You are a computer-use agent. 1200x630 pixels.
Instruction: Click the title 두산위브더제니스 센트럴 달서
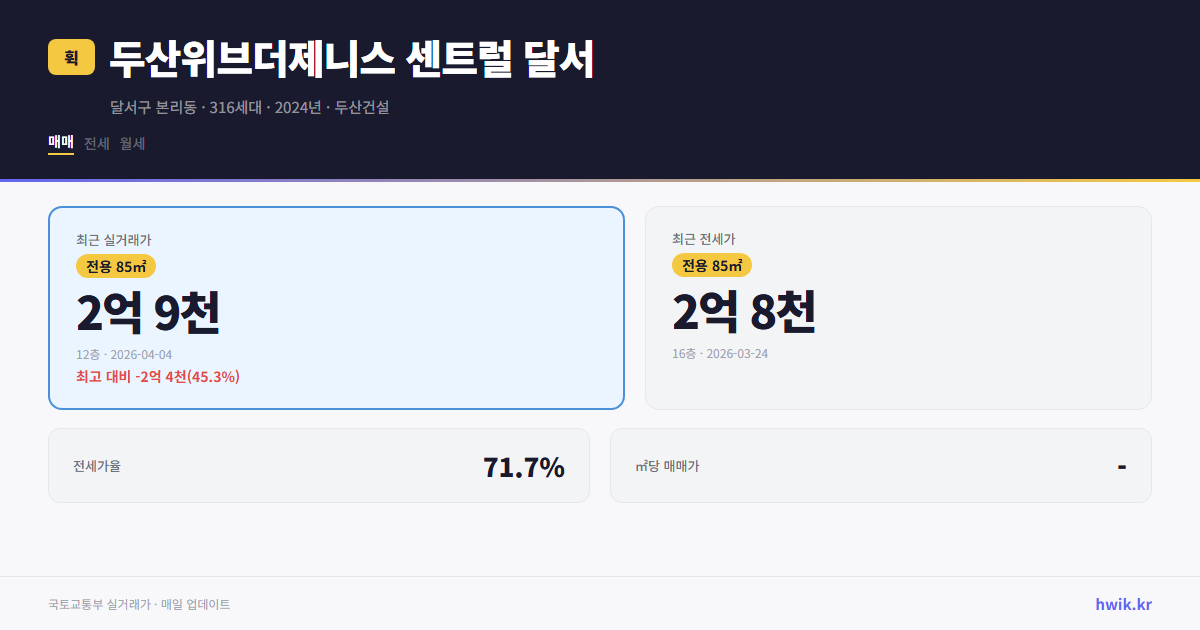[x=350, y=57]
